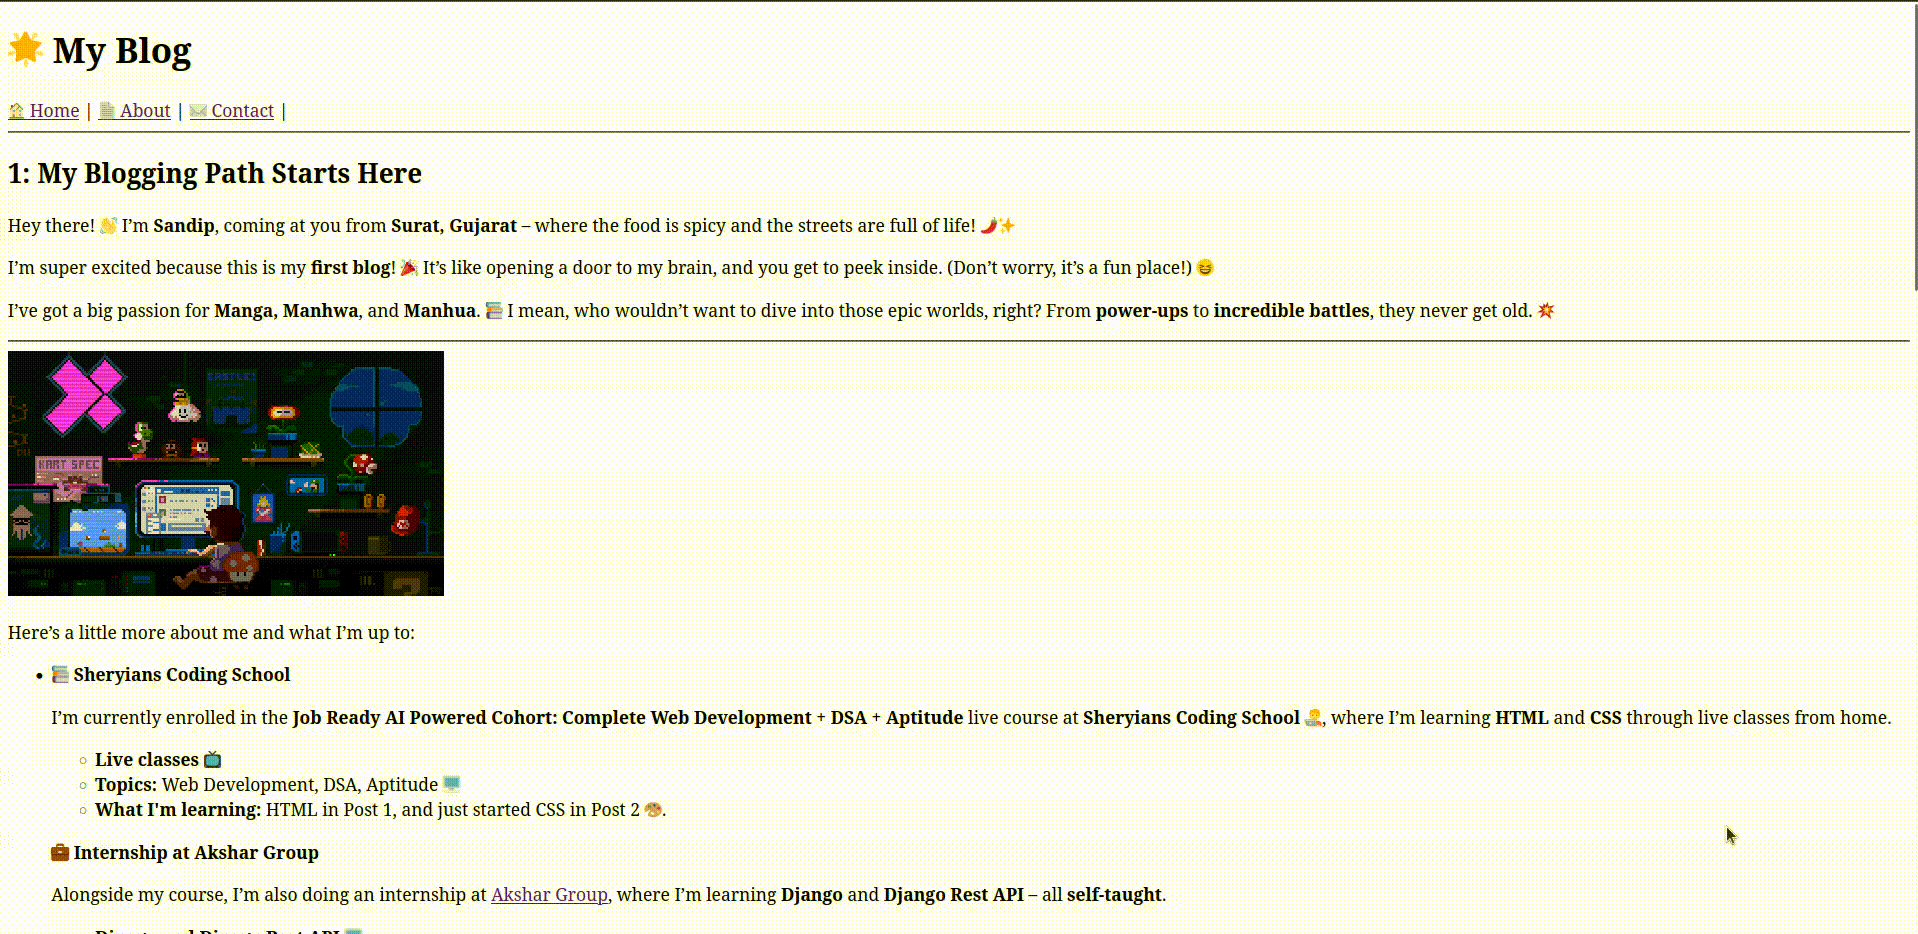Click the teacher emoji after Sheryians Coding School

1314,718
